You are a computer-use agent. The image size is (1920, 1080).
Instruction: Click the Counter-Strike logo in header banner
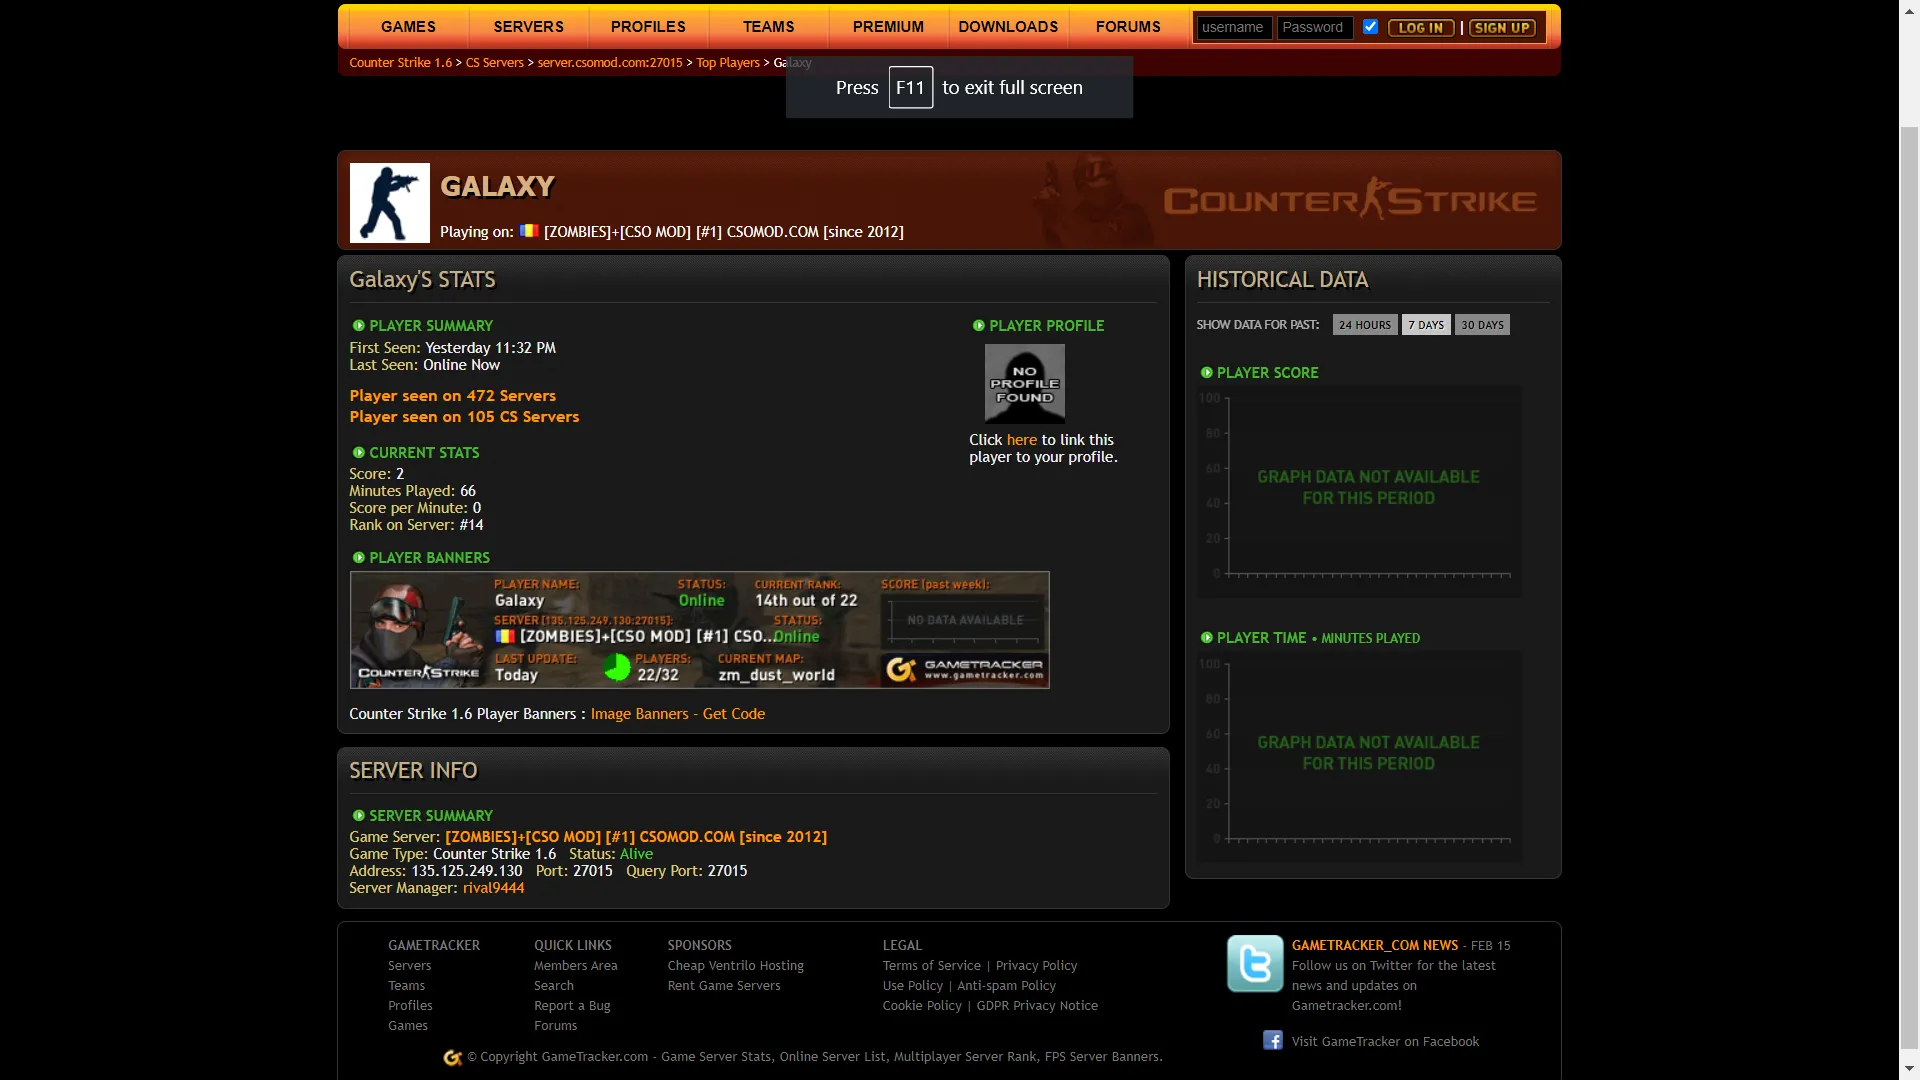pos(1350,200)
